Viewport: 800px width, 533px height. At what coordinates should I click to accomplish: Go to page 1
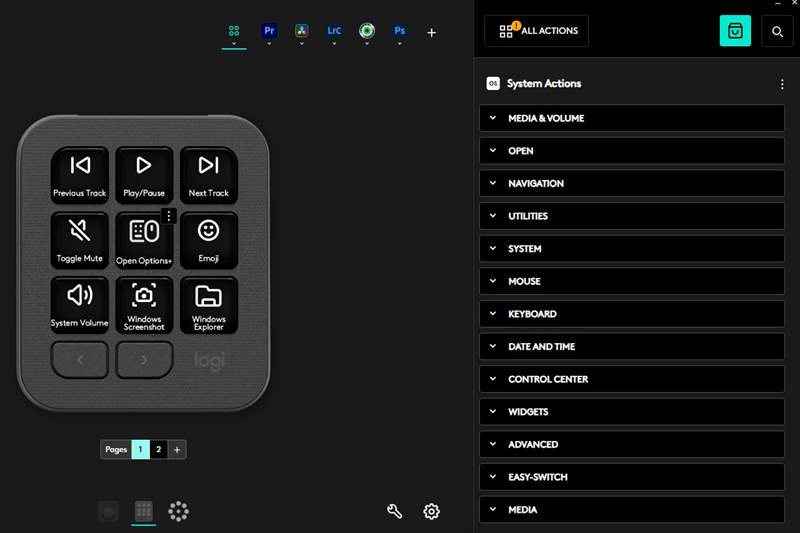pyautogui.click(x=140, y=449)
